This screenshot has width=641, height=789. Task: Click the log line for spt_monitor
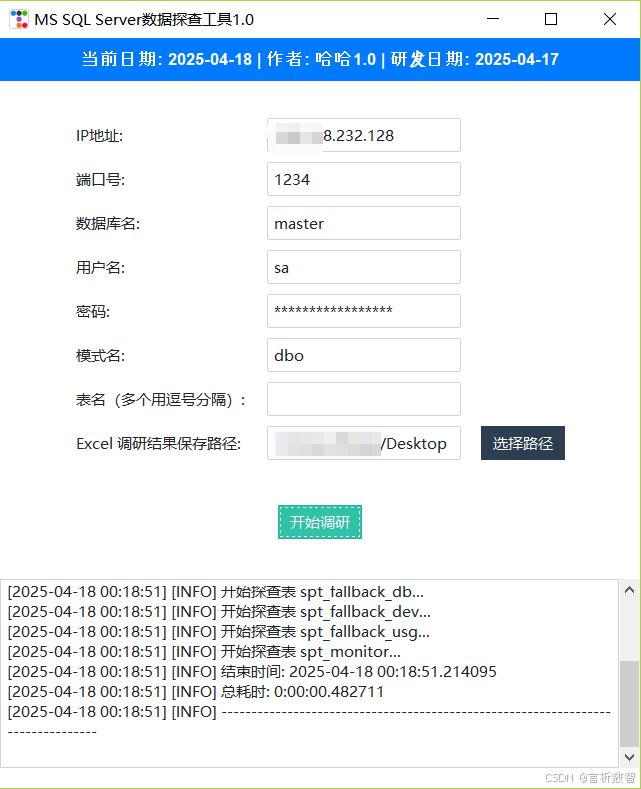click(x=204, y=652)
